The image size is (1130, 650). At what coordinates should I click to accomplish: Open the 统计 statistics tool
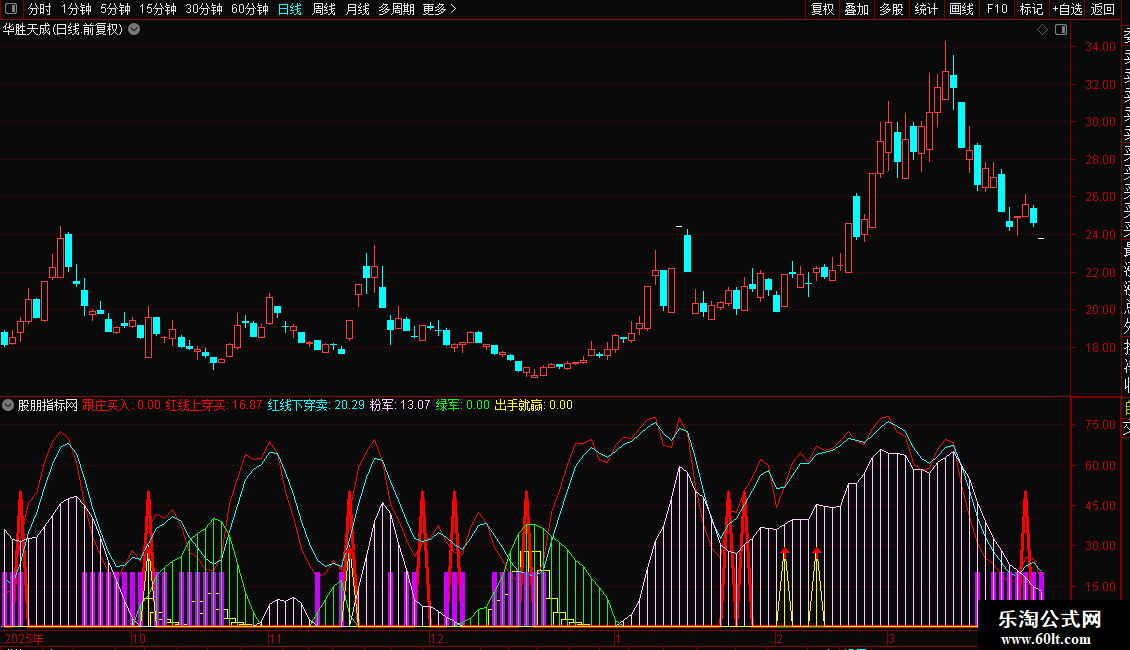click(x=926, y=9)
